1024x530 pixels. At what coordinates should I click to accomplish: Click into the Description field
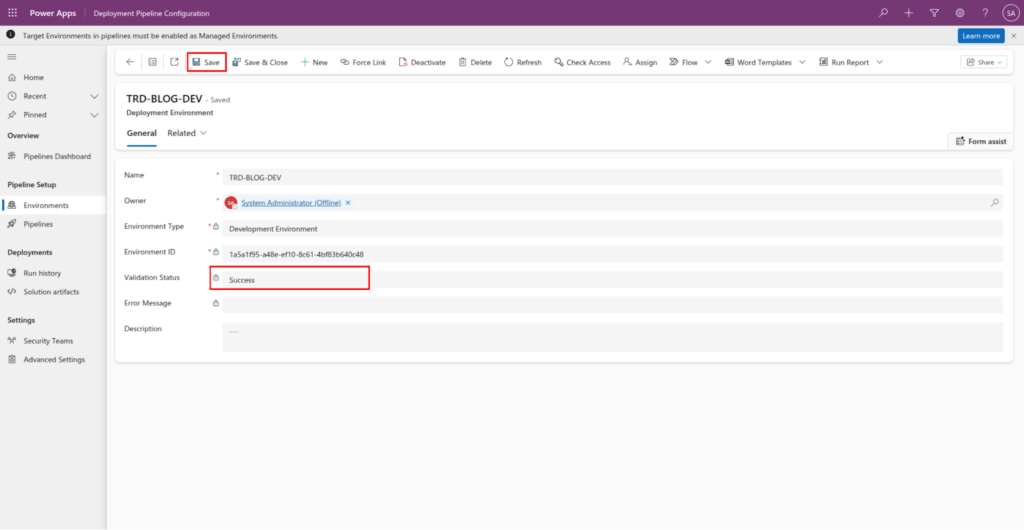612,336
